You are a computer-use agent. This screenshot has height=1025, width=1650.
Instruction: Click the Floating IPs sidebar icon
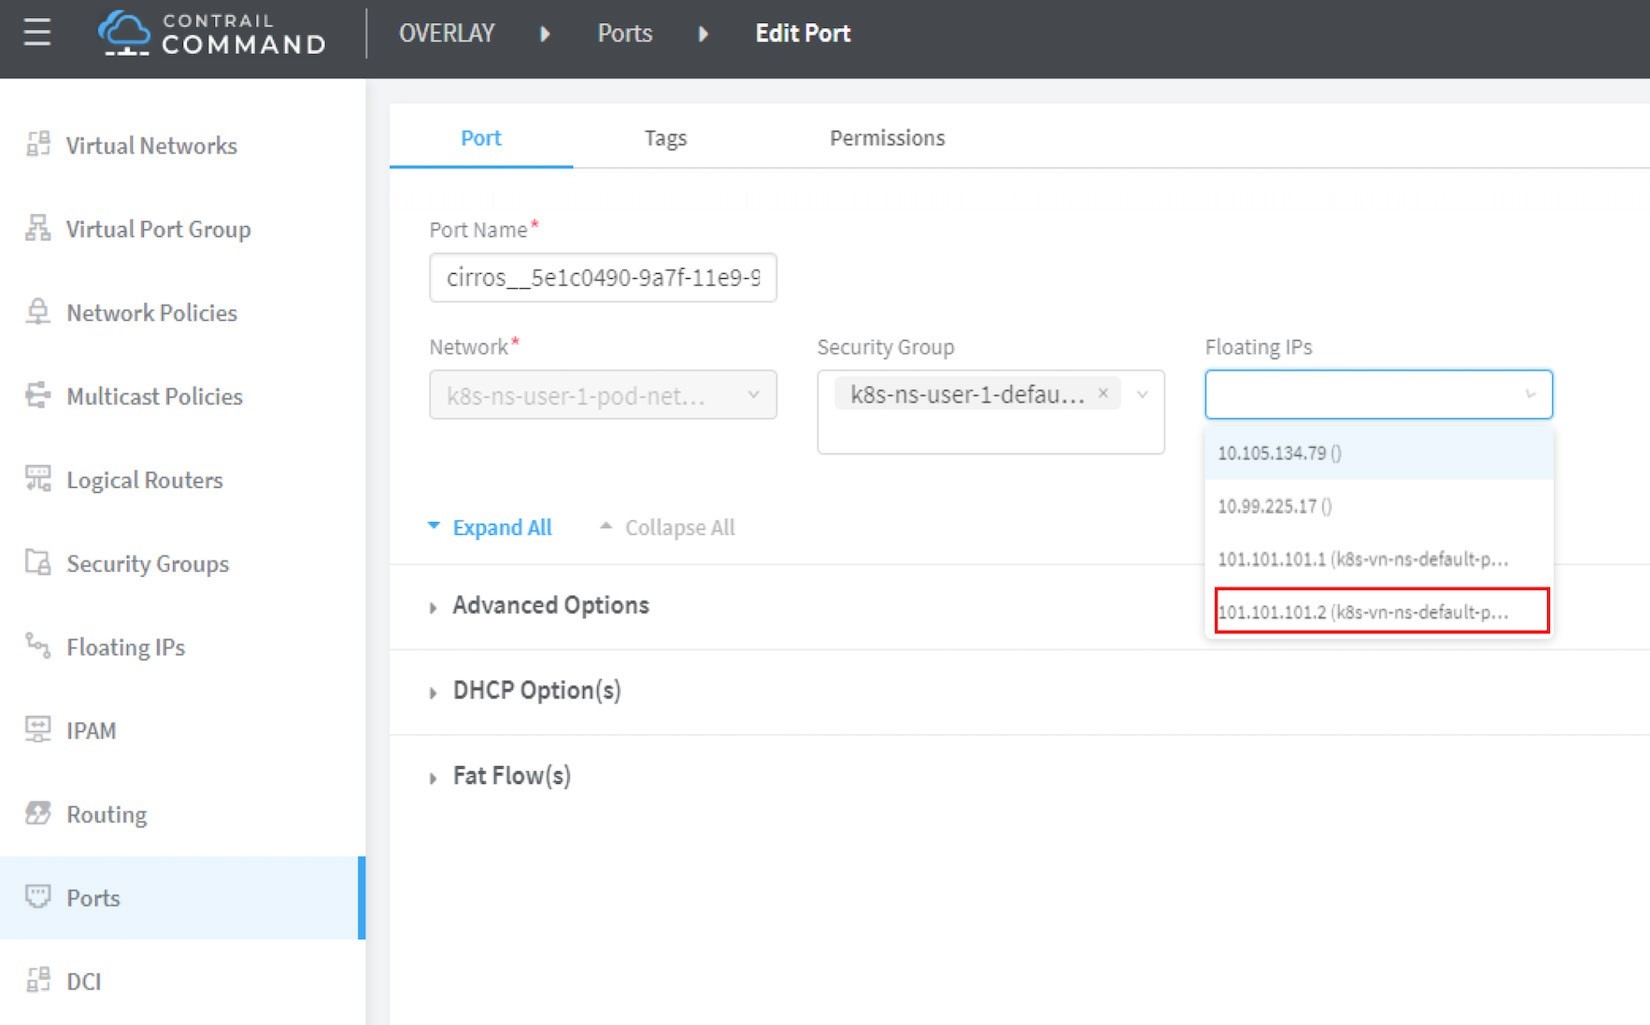pos(38,647)
